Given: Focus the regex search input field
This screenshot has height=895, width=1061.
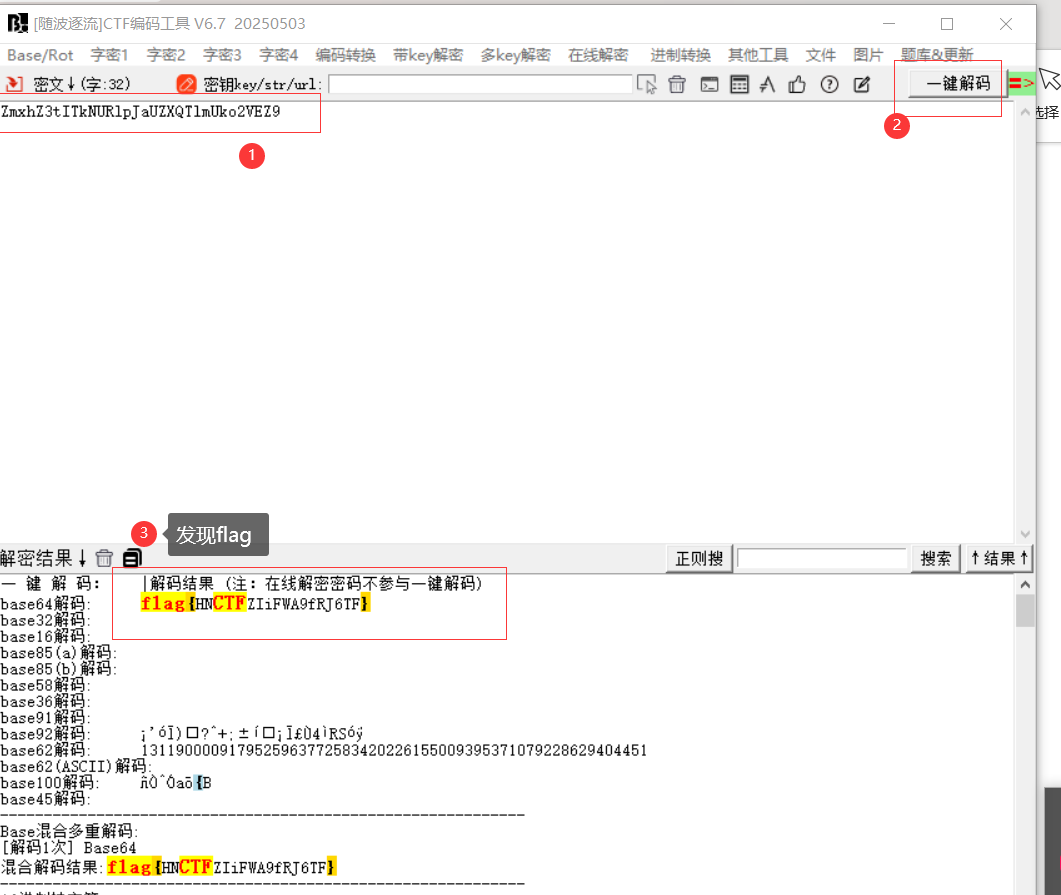Looking at the screenshot, I should point(822,559).
